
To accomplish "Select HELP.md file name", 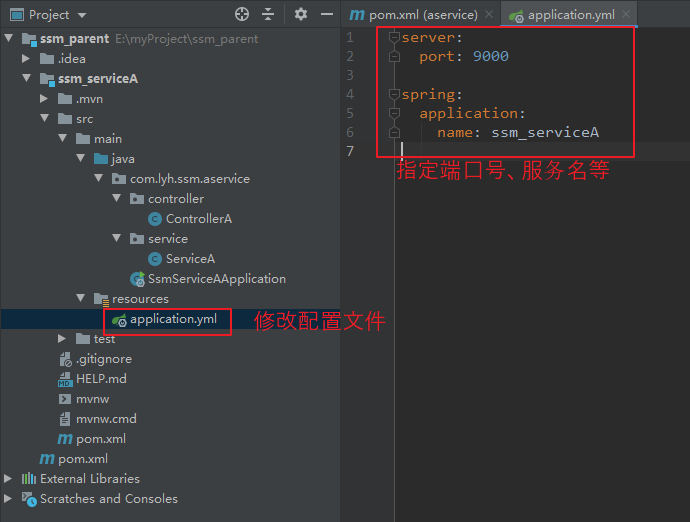I will click(101, 379).
